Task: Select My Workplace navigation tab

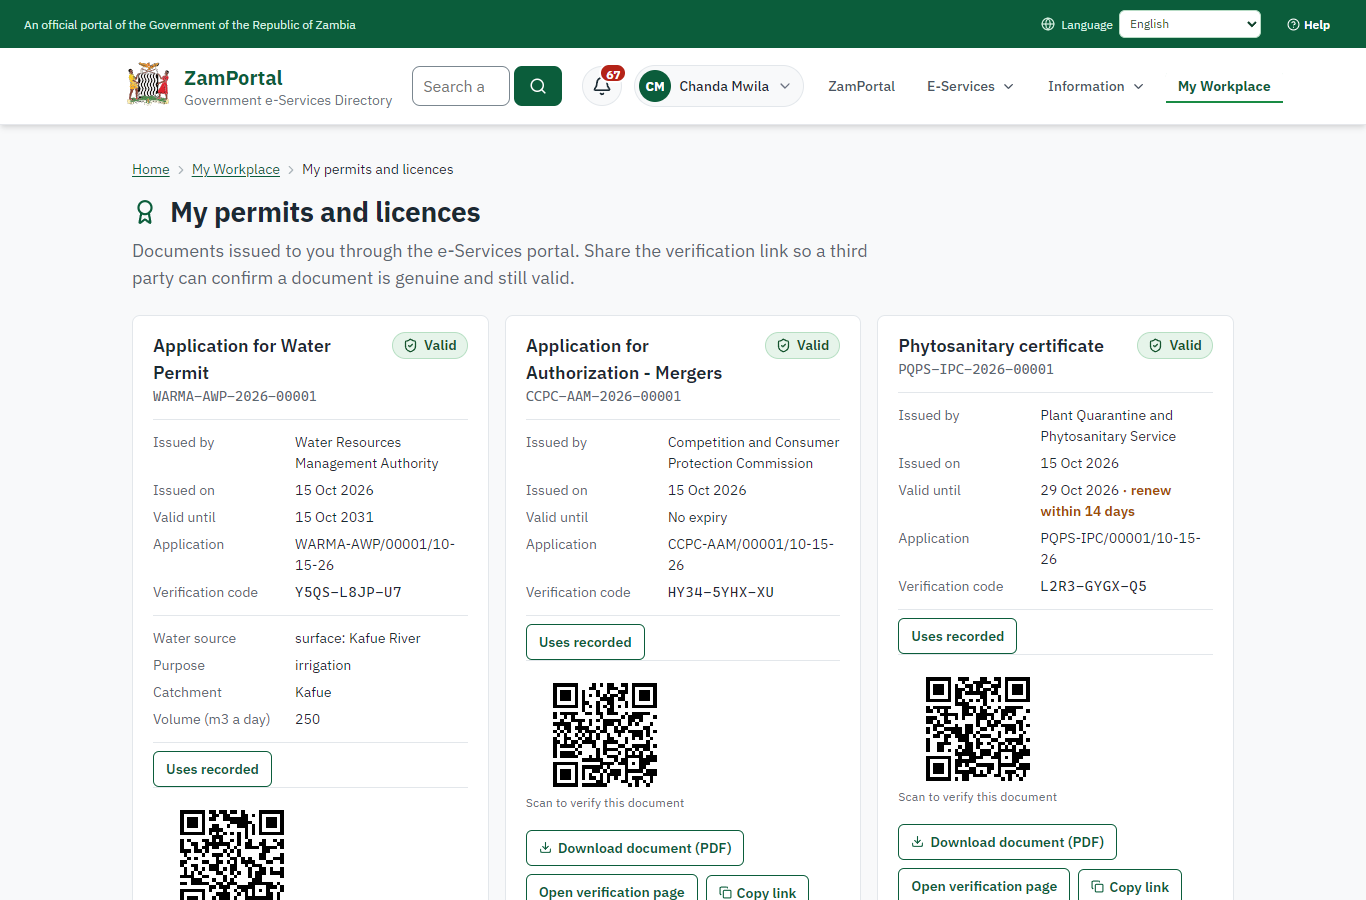Action: tap(1224, 86)
